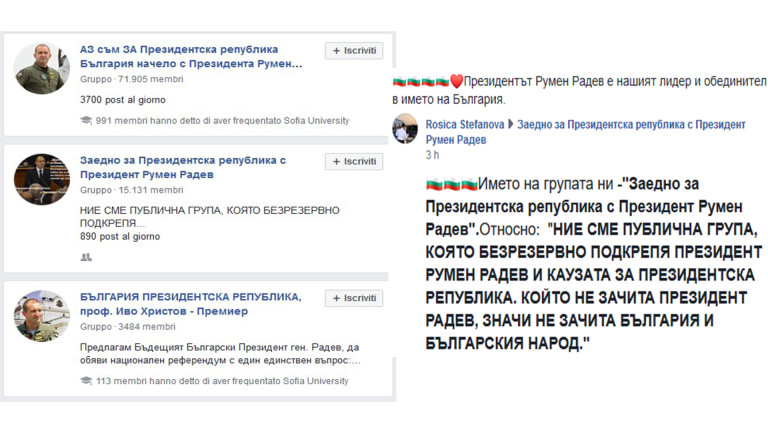Click the "3 h" post timestamp
This screenshot has height=432, width=768.
432,155
